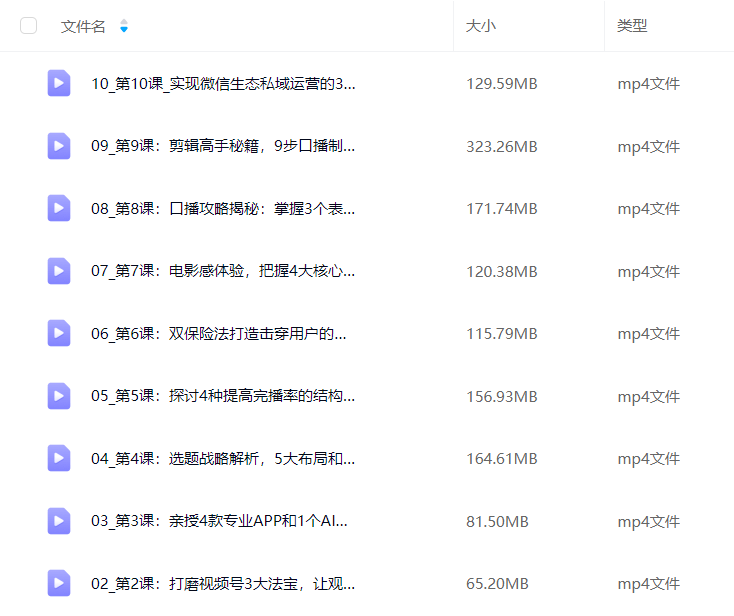Select the 大小 column header
The width and height of the screenshot is (734, 616).
click(481, 26)
